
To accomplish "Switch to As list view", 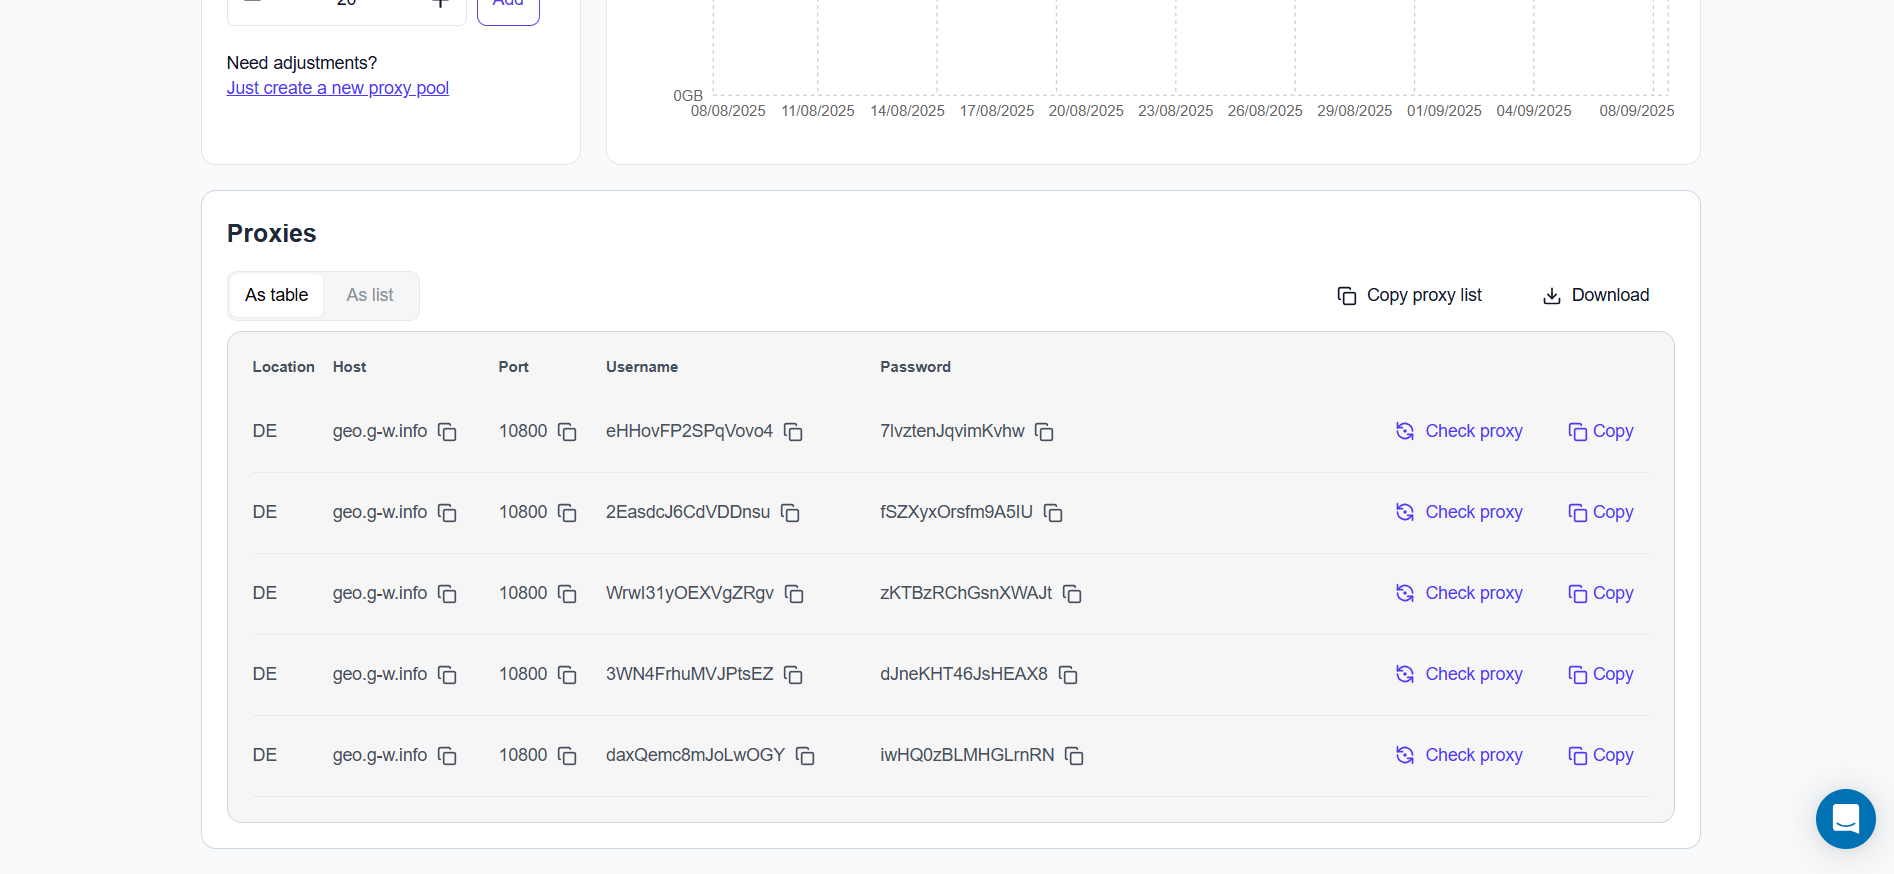I will pyautogui.click(x=370, y=295).
